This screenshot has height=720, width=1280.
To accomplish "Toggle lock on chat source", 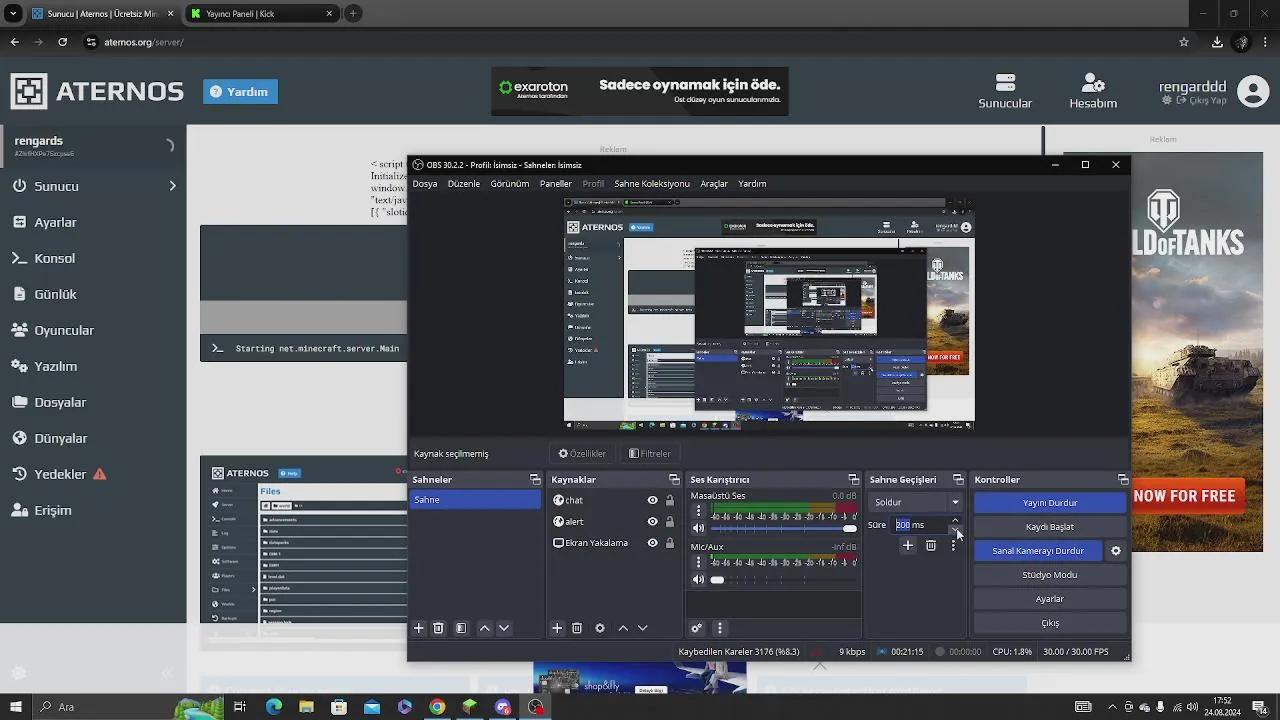I will pos(670,500).
